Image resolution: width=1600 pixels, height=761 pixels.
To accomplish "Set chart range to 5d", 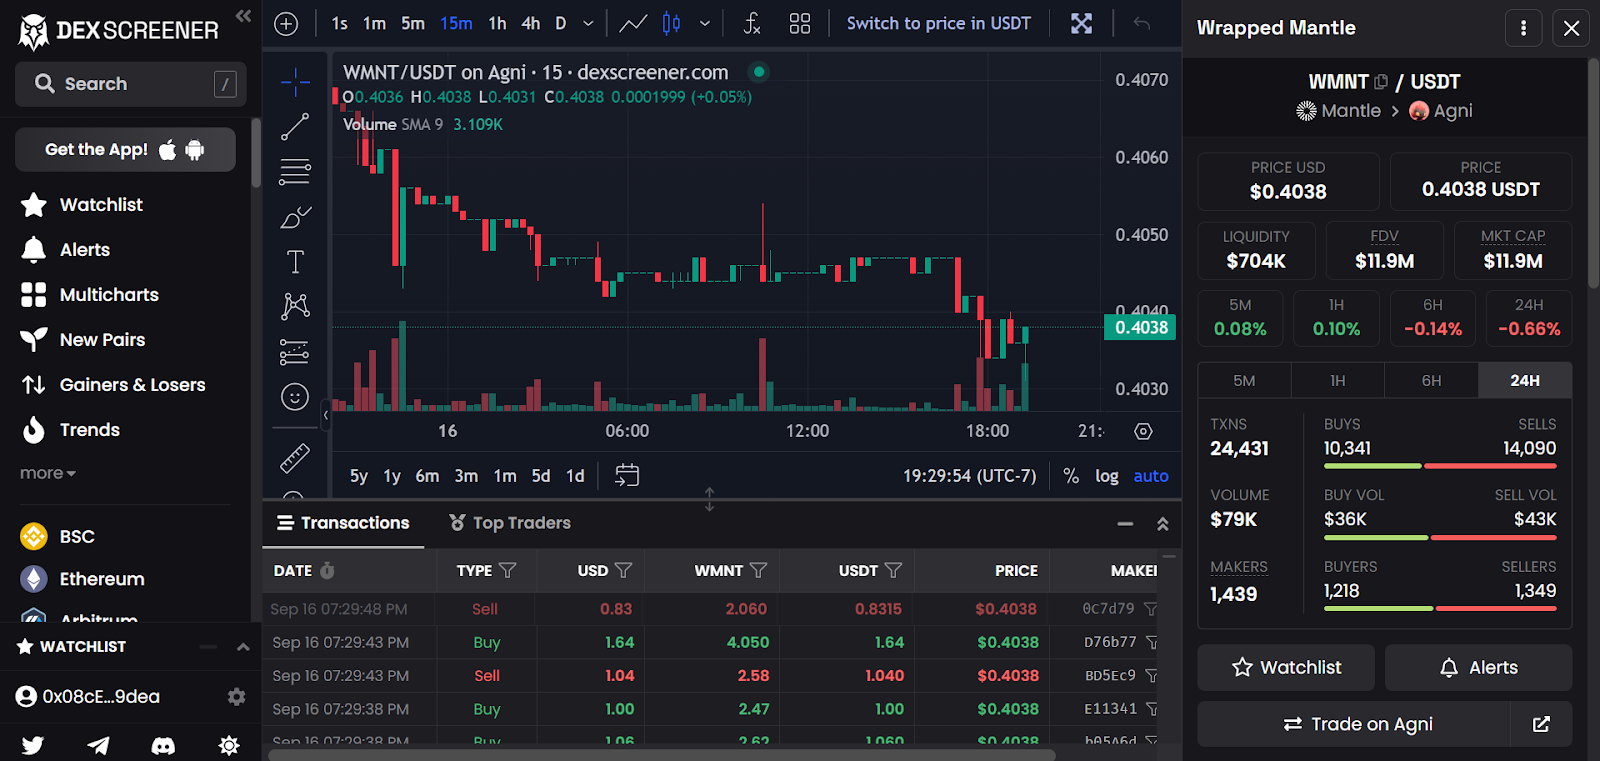I will click(x=541, y=476).
